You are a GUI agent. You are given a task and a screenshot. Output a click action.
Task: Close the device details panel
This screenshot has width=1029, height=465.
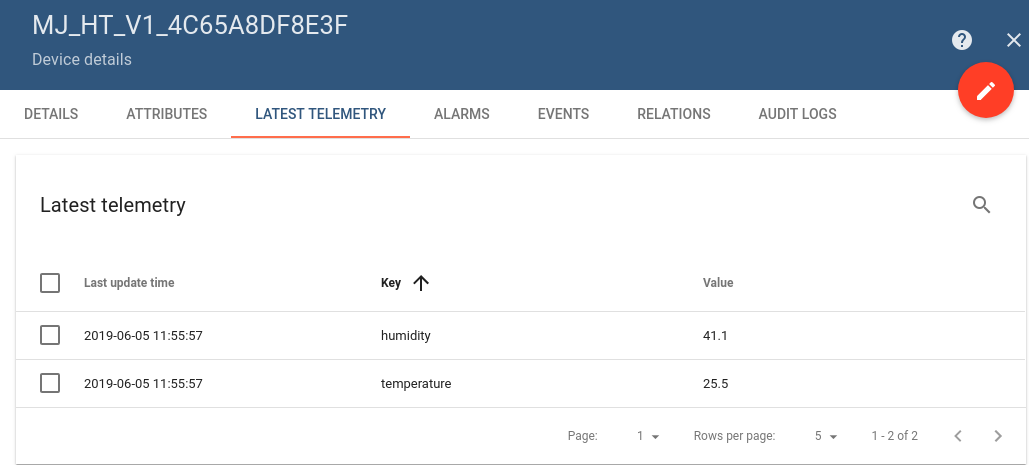(1013, 40)
